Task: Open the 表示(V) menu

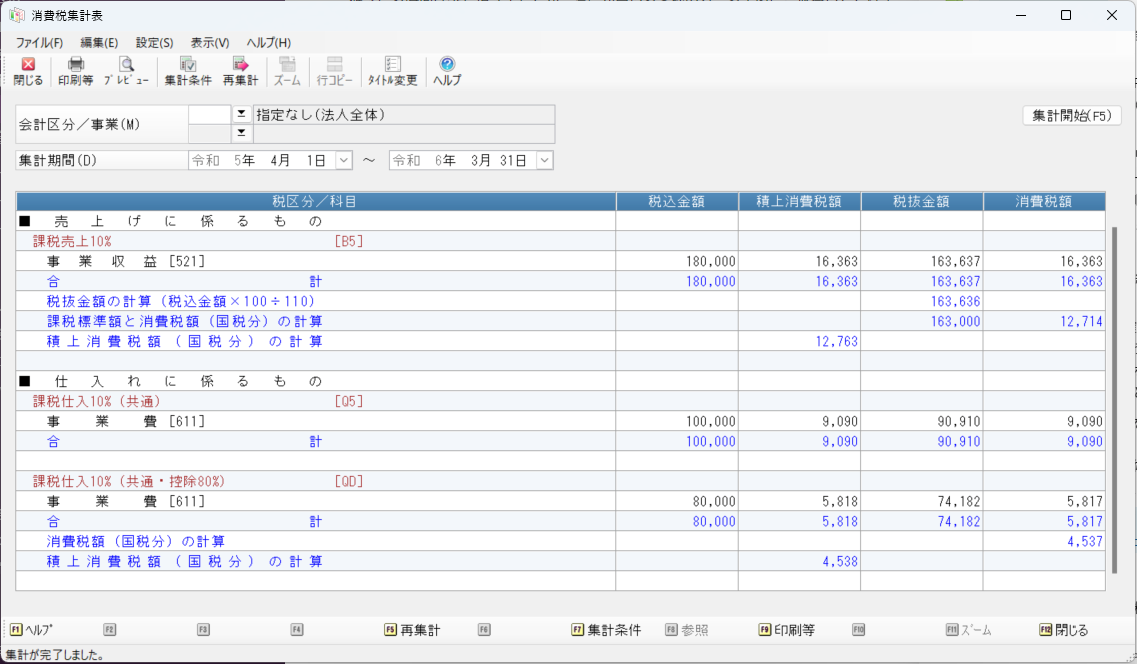Action: pyautogui.click(x=210, y=43)
